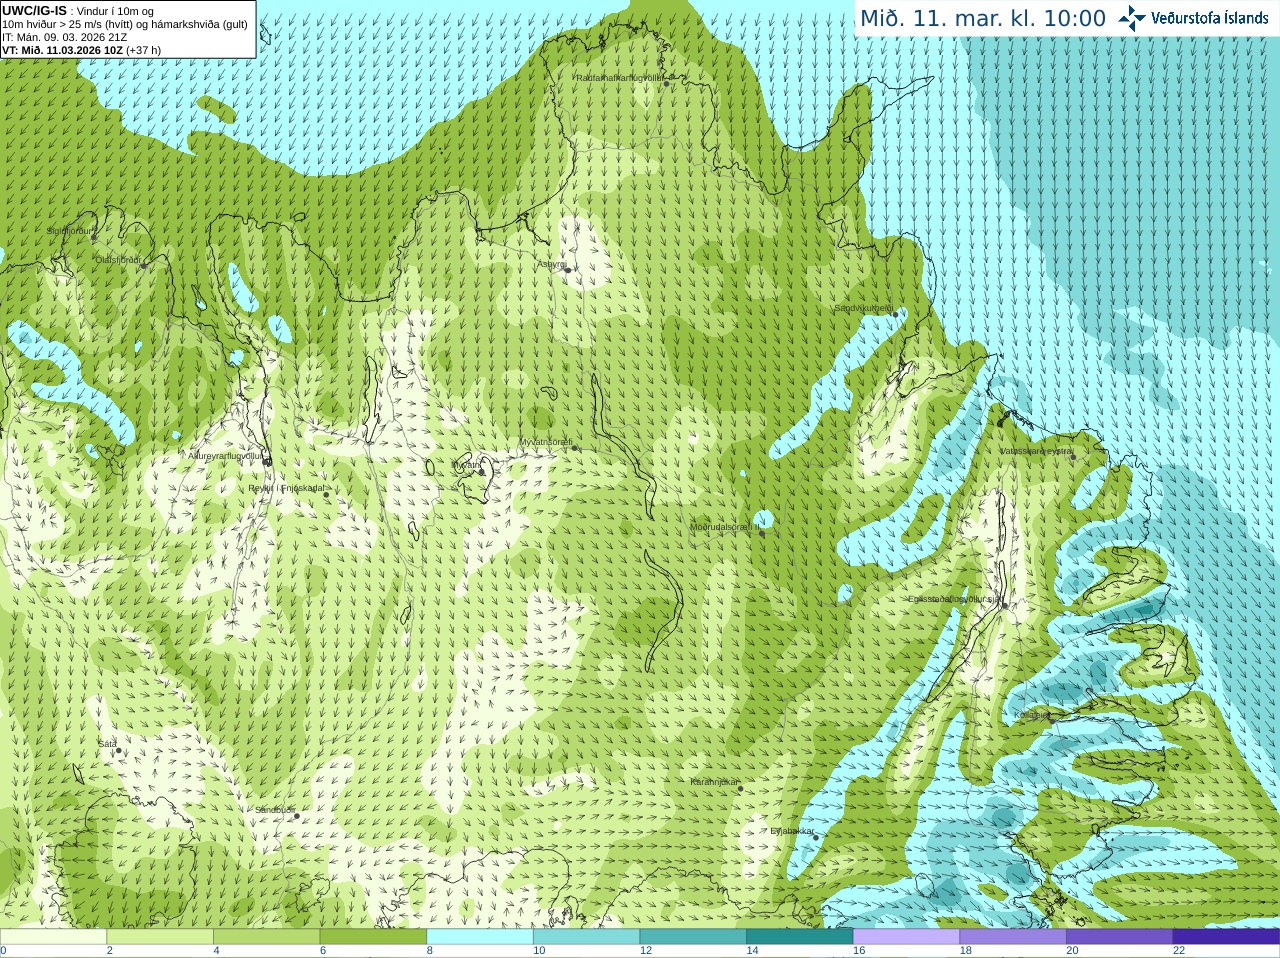Click the Ásbyrgi station label

pyautogui.click(x=551, y=264)
